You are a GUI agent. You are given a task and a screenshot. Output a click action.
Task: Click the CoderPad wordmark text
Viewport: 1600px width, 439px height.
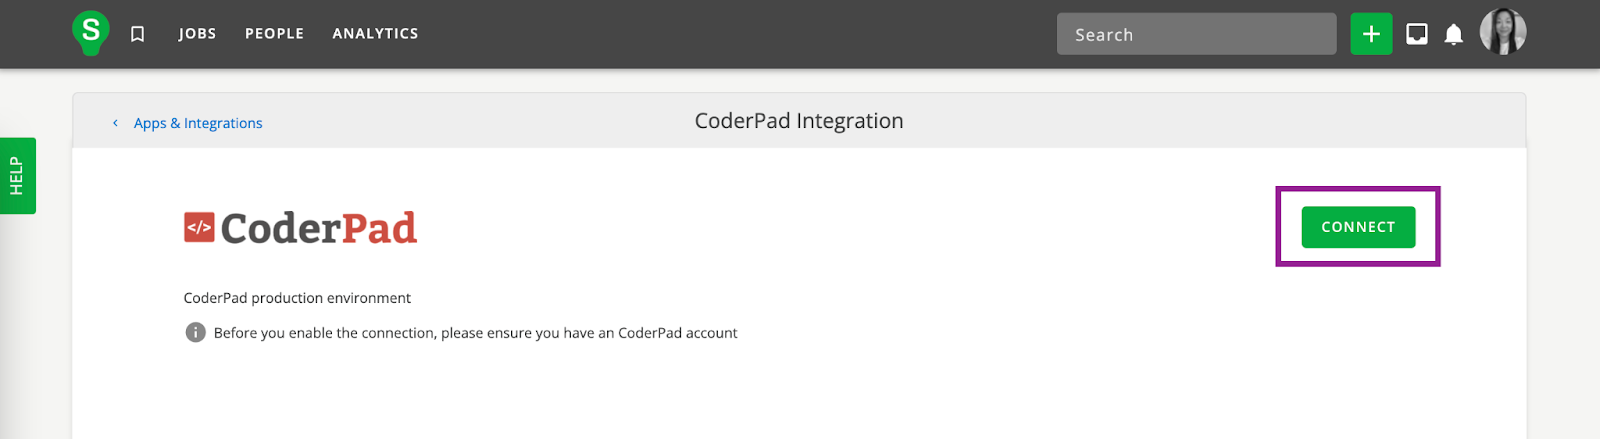coord(318,228)
